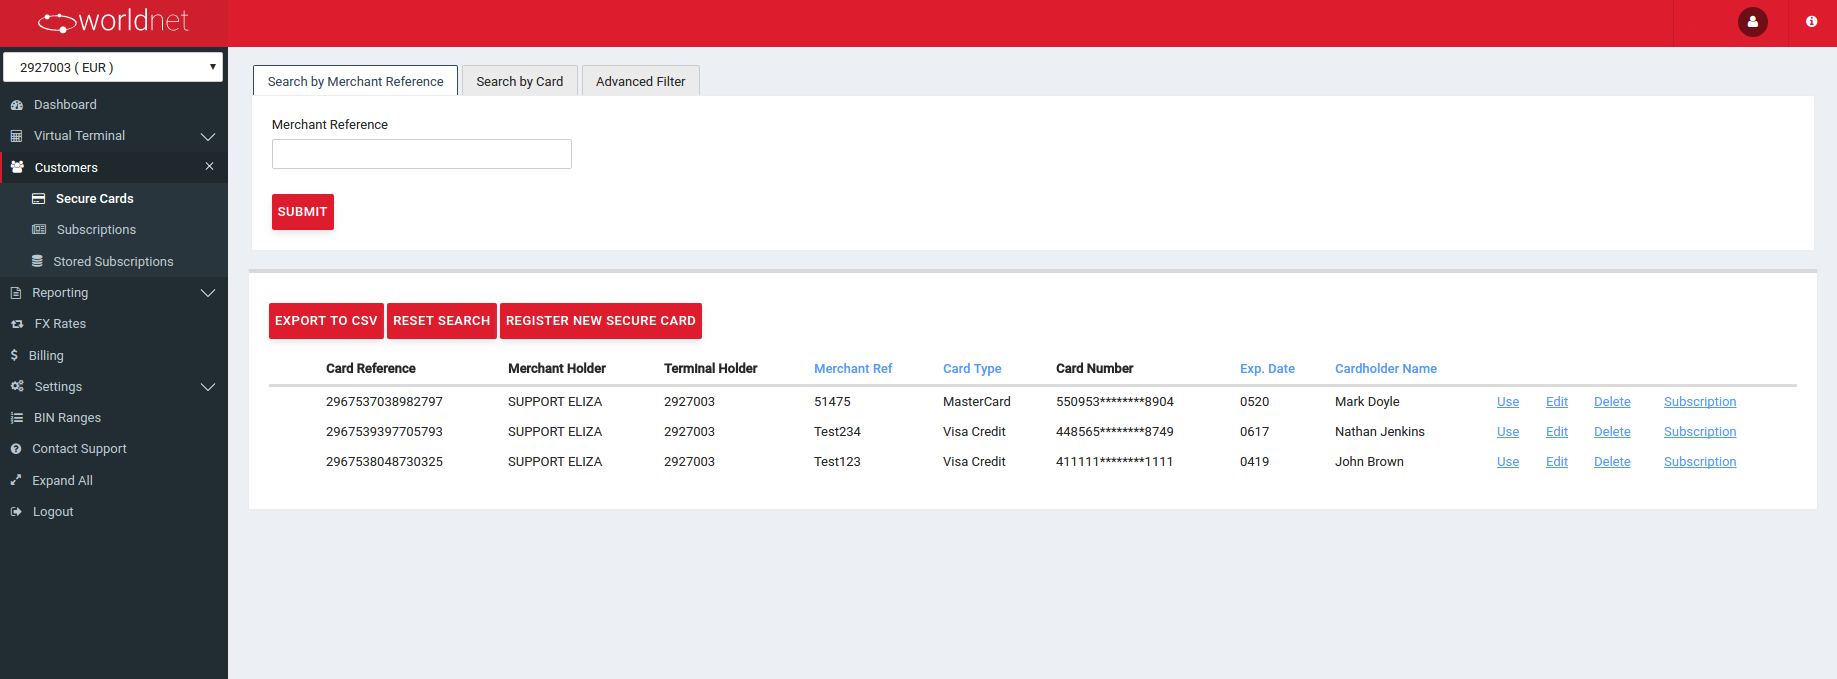Screen dimensions: 1837x679
Task: Click Use for John Brown's card
Action: 1508,462
